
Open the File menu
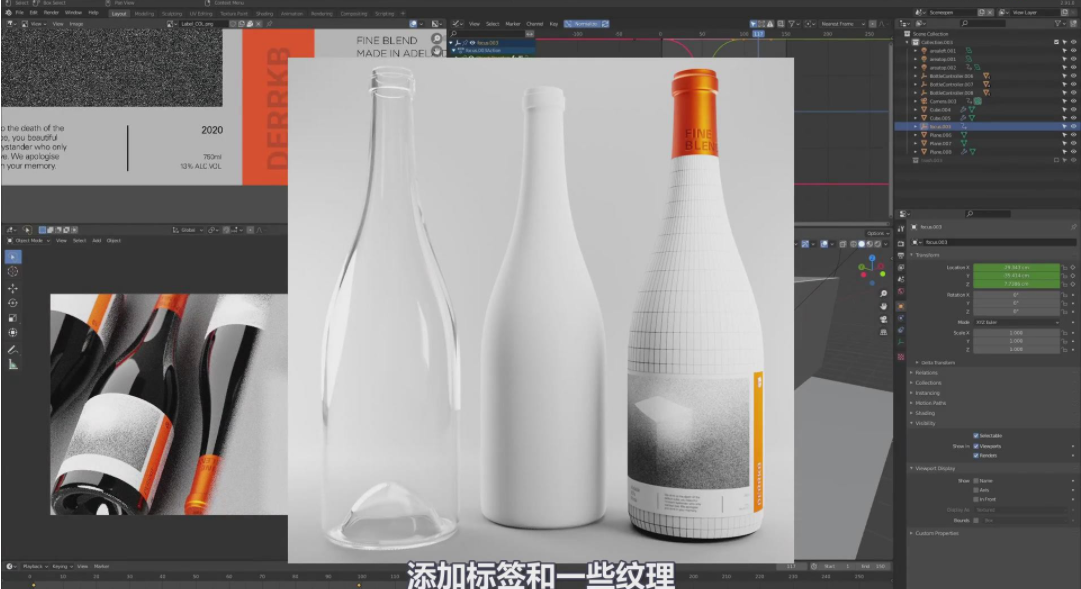[x=19, y=12]
